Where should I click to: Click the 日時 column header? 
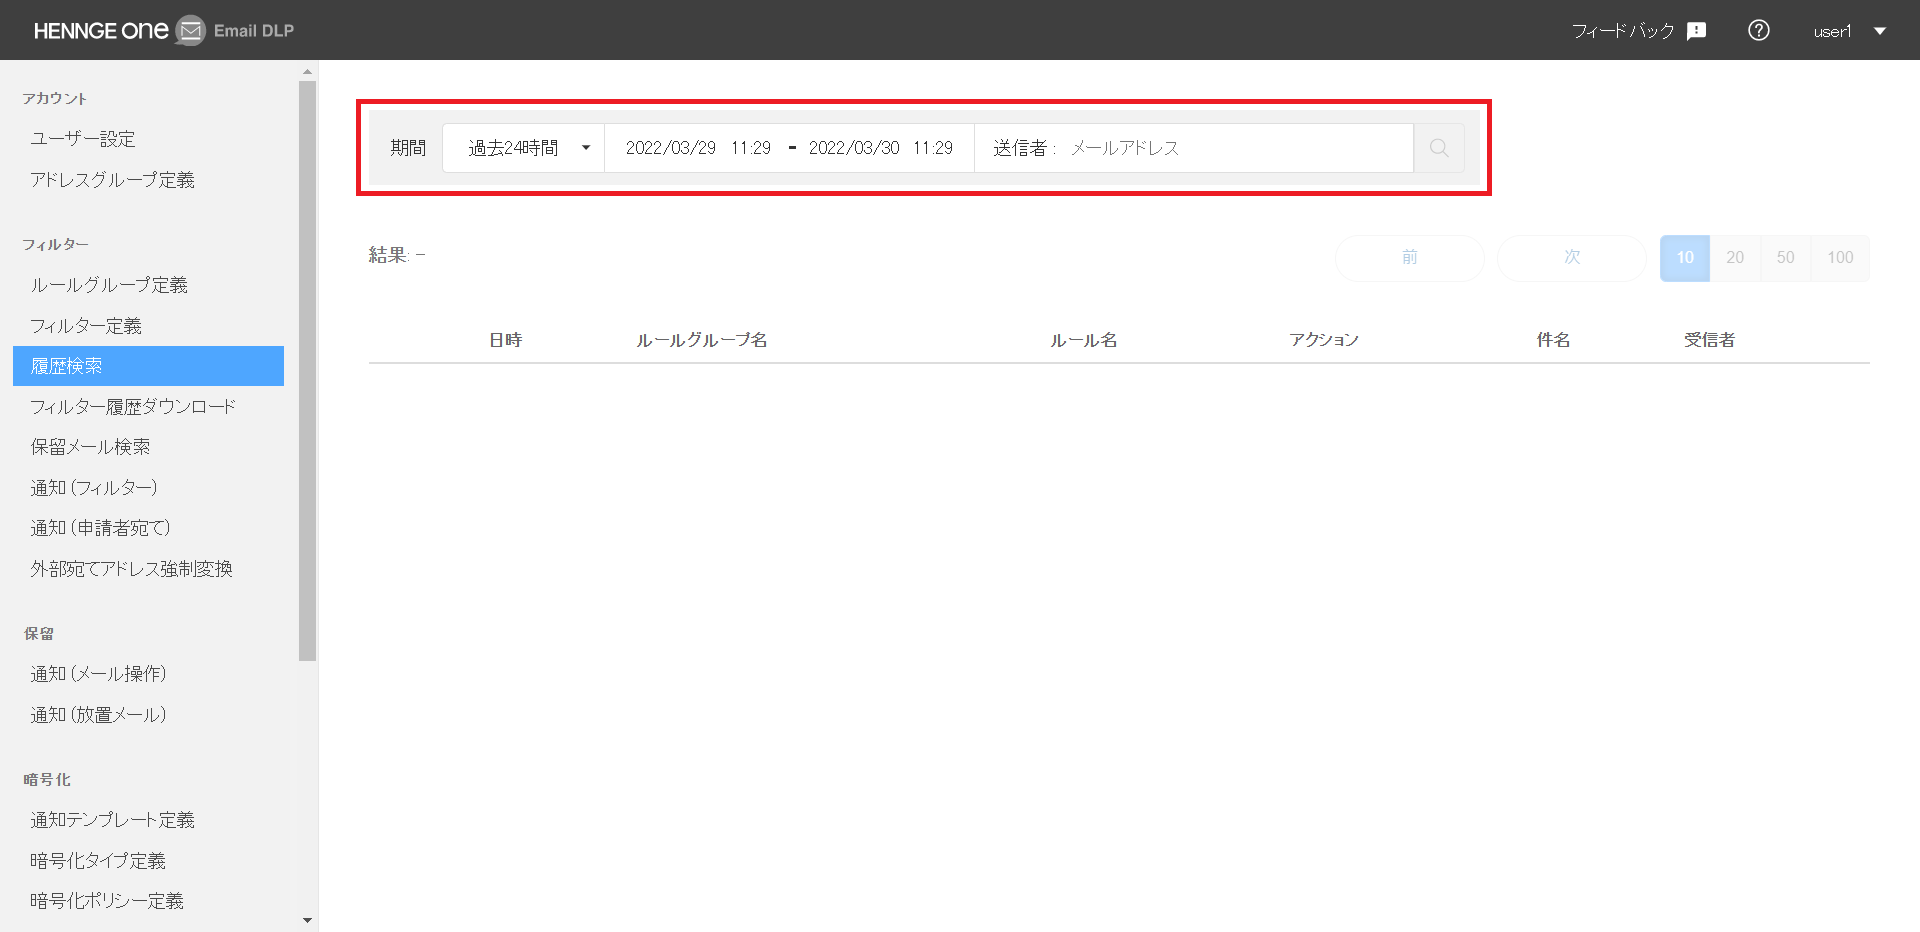coord(506,340)
